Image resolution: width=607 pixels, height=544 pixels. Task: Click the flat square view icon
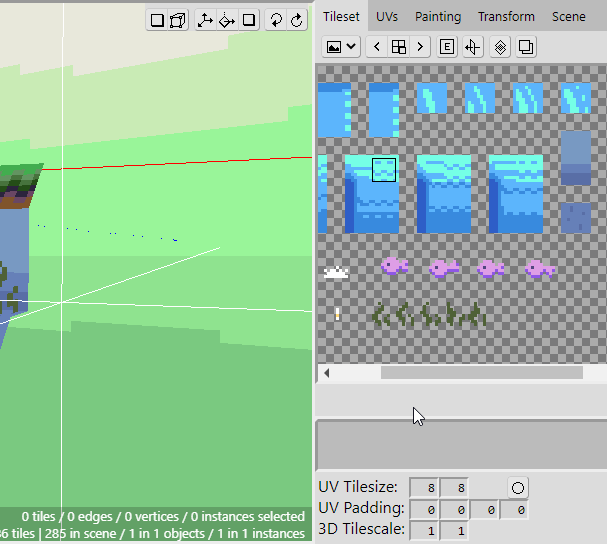pyautogui.click(x=157, y=20)
